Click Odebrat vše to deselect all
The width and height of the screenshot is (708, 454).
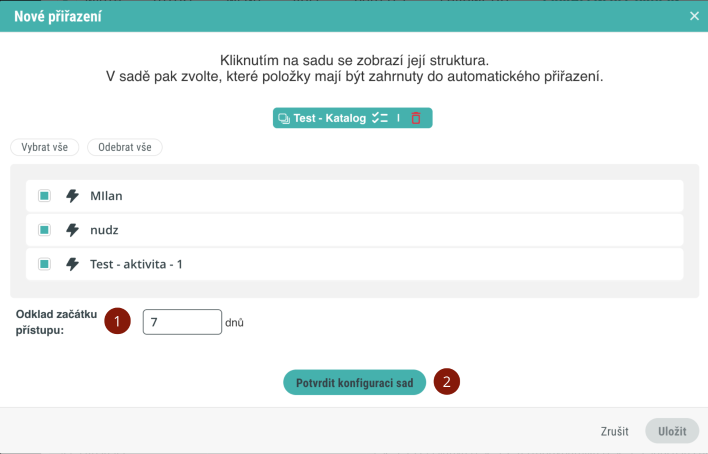125,147
